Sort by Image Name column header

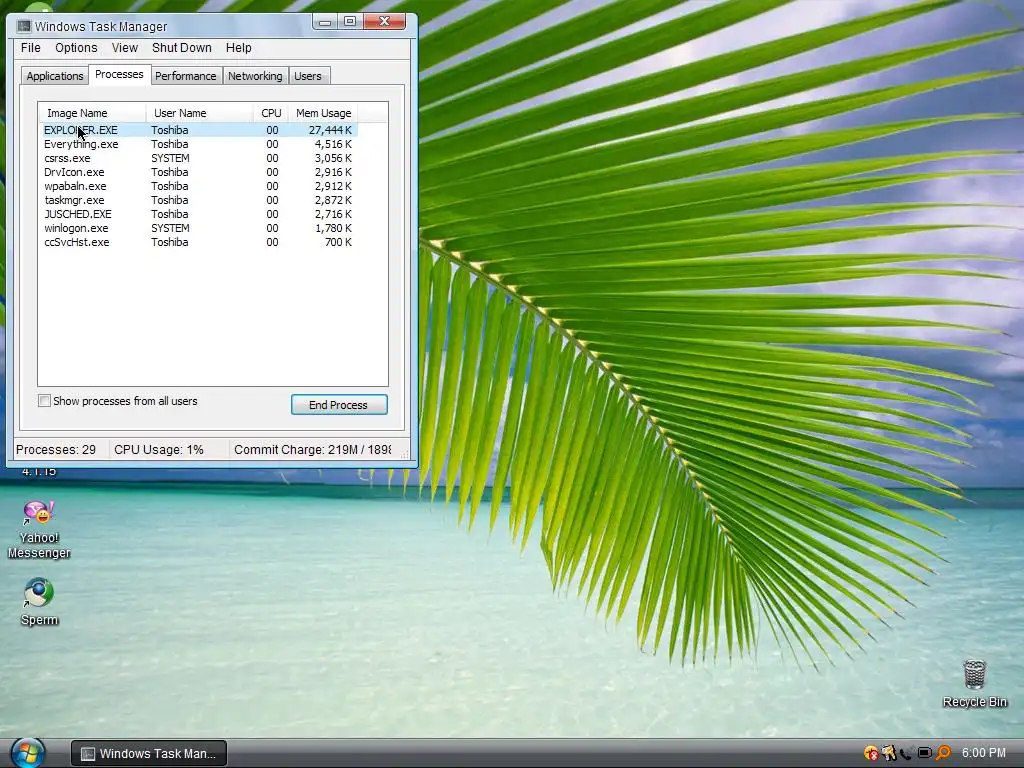pos(92,113)
